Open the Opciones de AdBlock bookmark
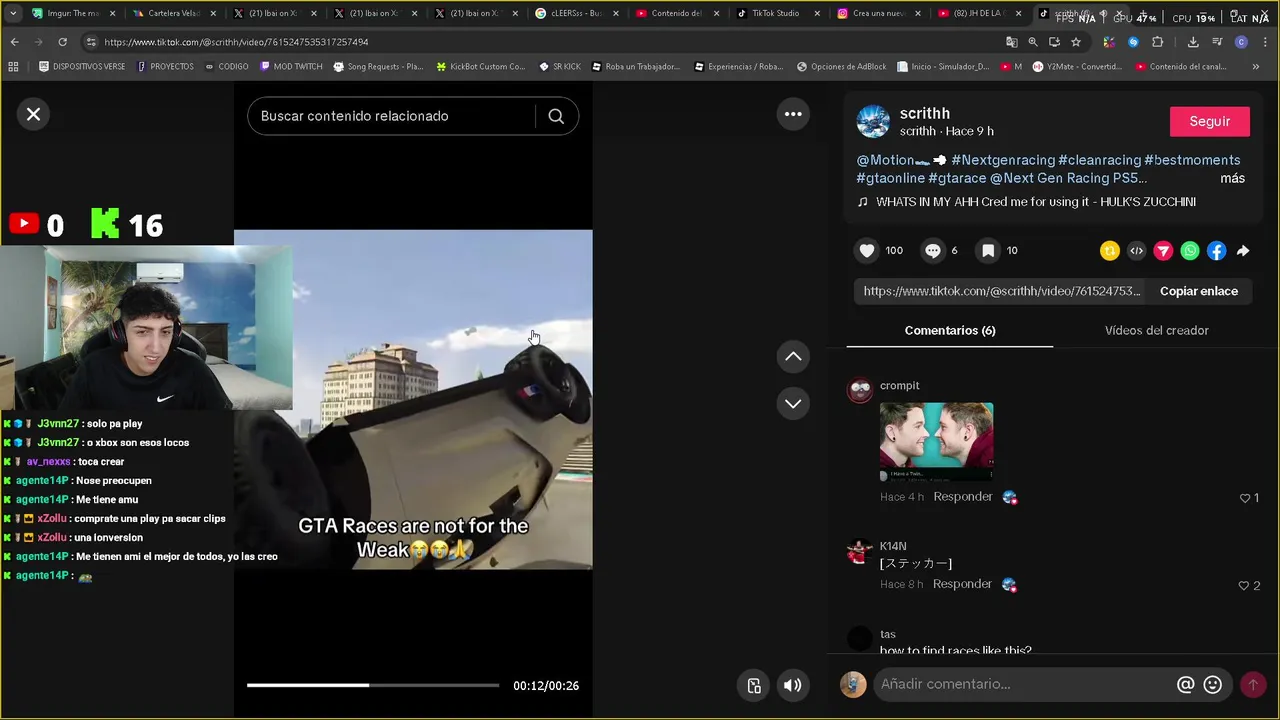The height and width of the screenshot is (720, 1280). 842,67
